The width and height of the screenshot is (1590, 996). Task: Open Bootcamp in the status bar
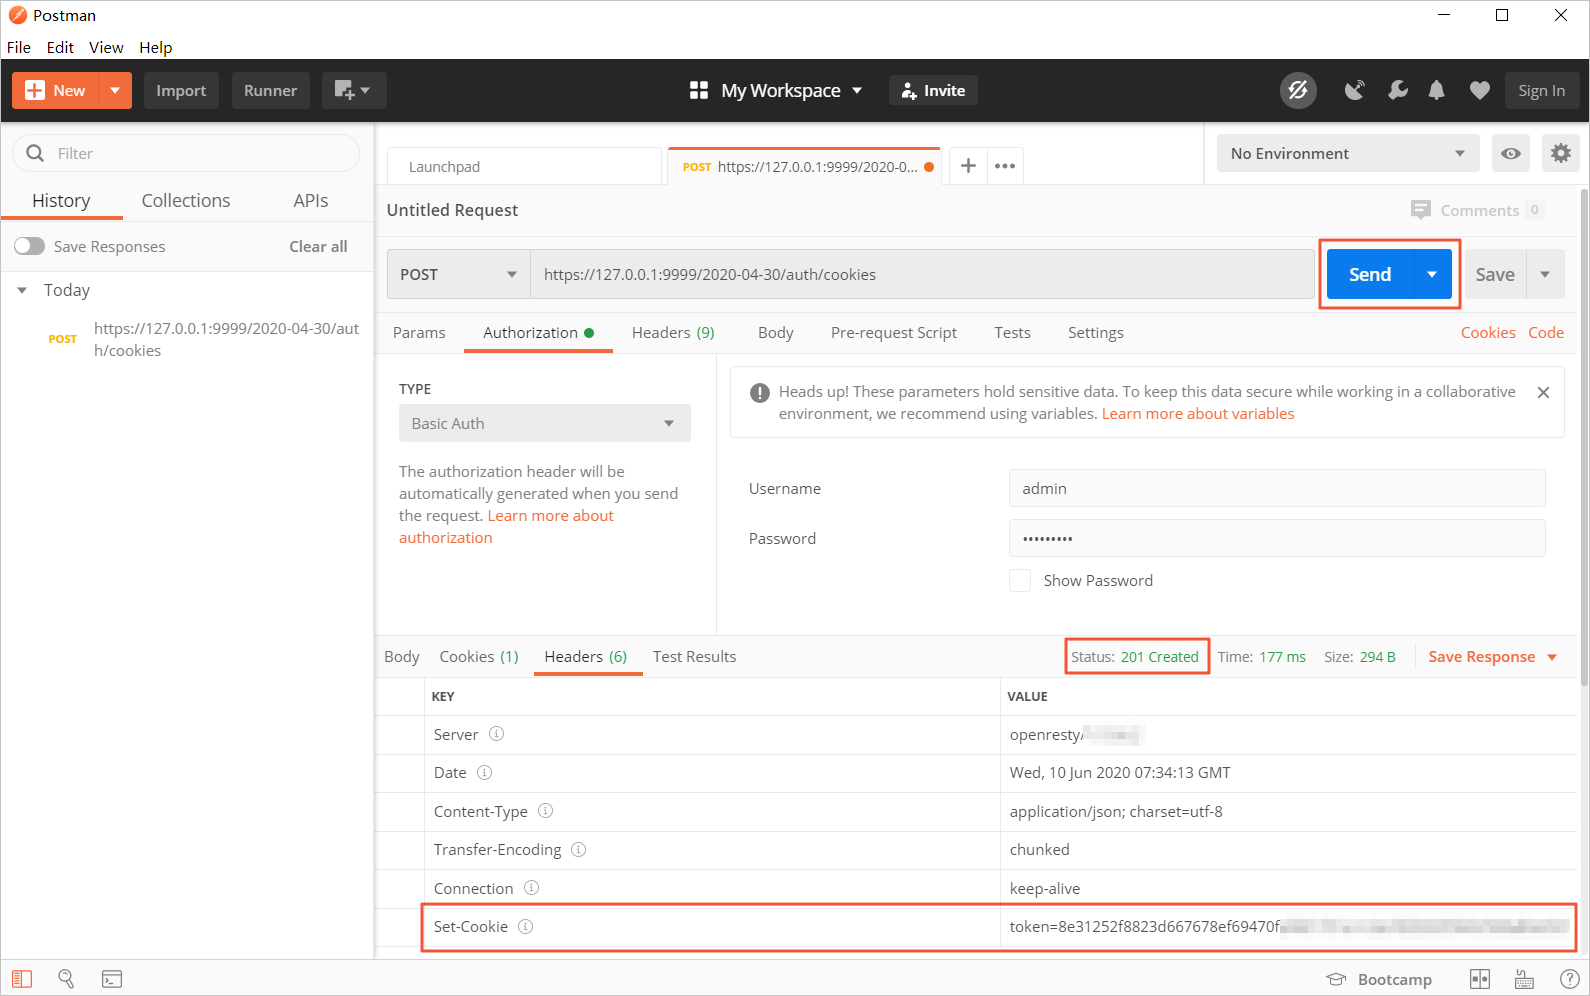[x=1379, y=979]
